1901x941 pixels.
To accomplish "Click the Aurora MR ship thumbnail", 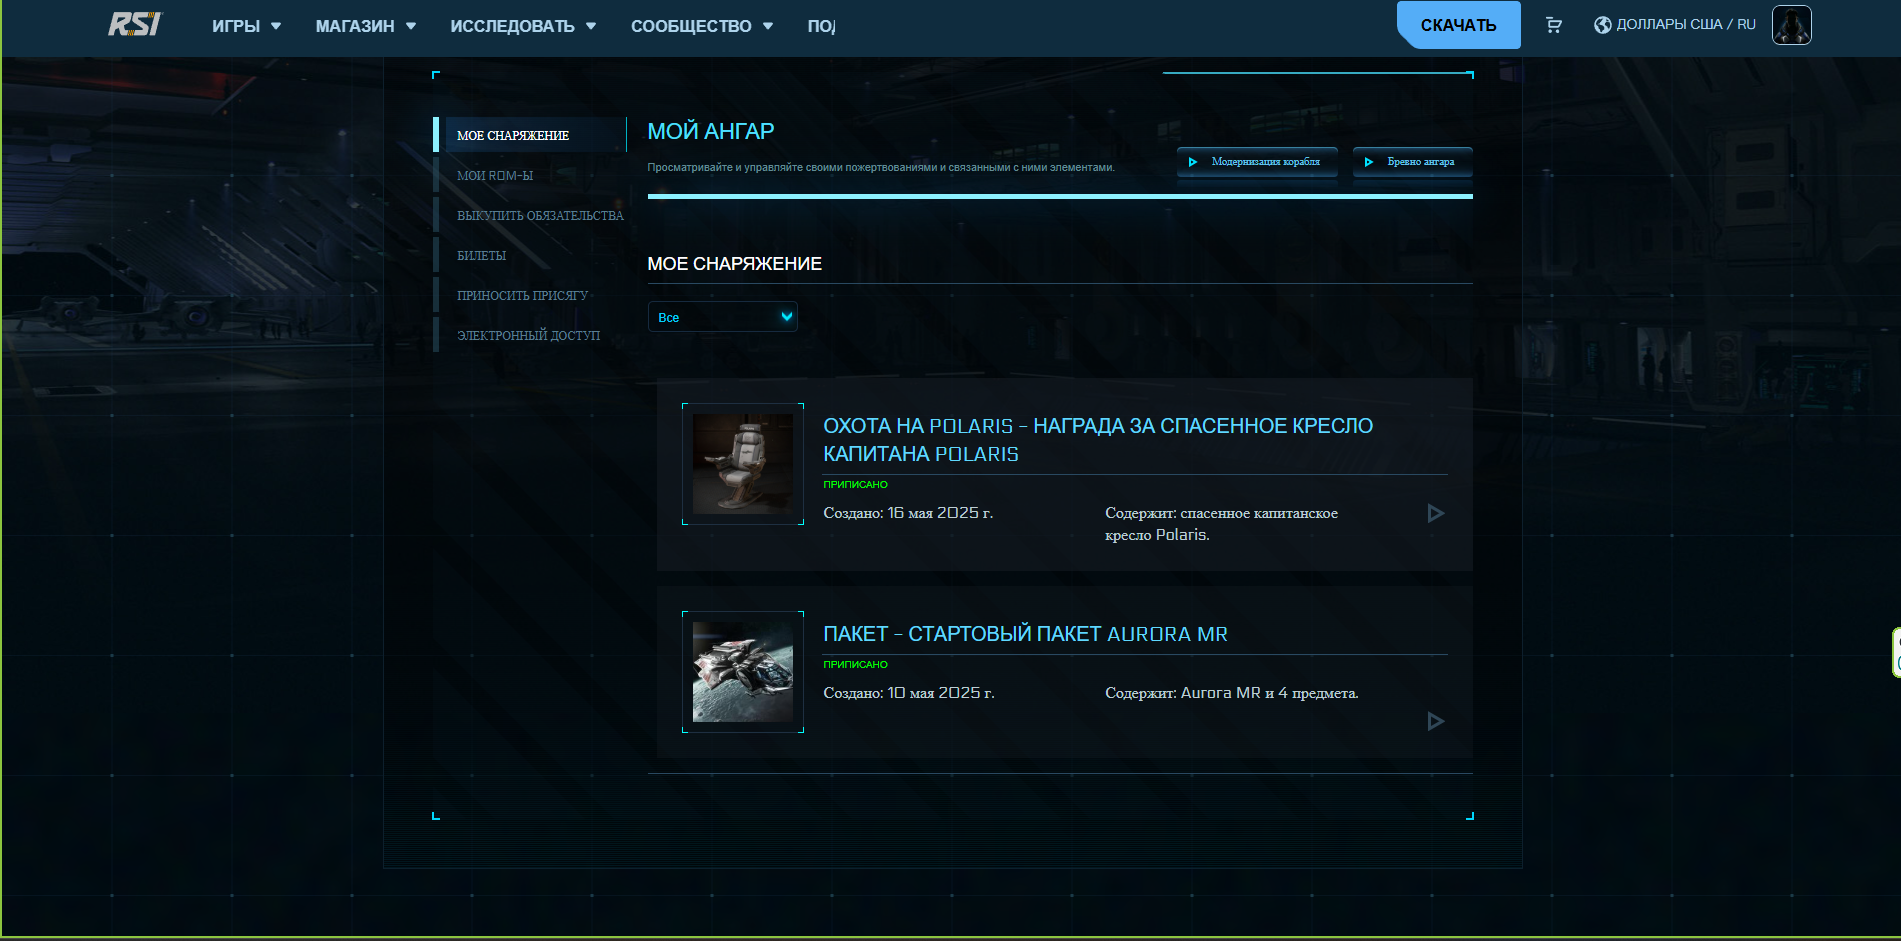I will pyautogui.click(x=743, y=672).
